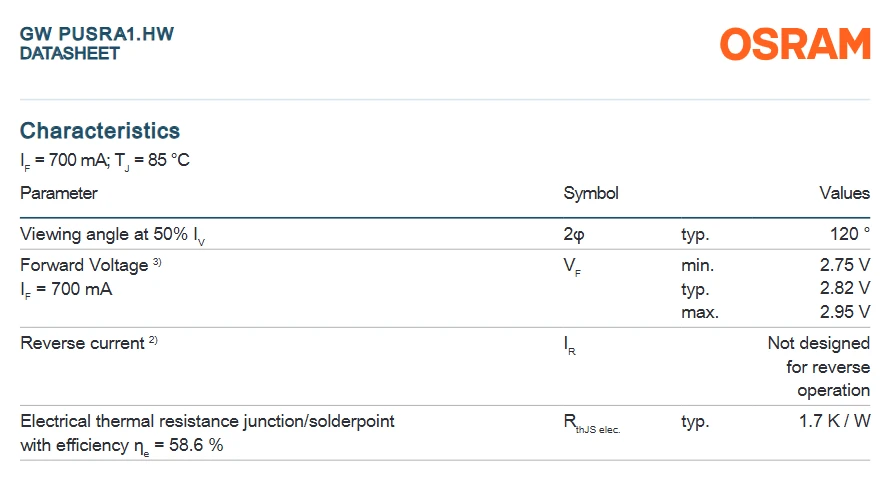Screen dimensions: 891x481
Task: Click the Characteristics section heading
Action: 100,131
